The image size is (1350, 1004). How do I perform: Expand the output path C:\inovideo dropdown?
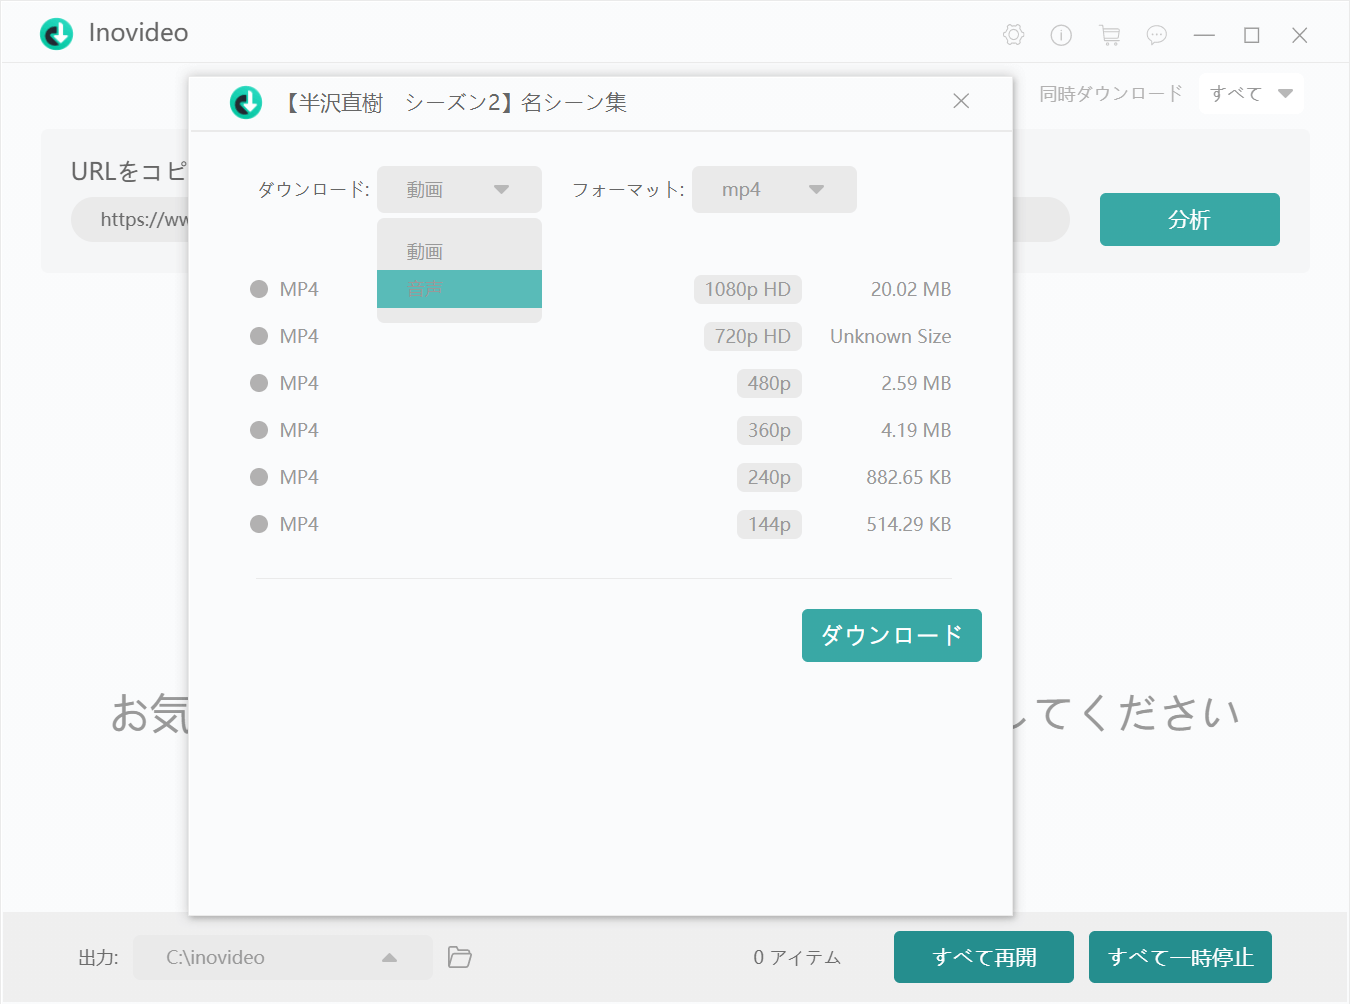pyautogui.click(x=283, y=957)
